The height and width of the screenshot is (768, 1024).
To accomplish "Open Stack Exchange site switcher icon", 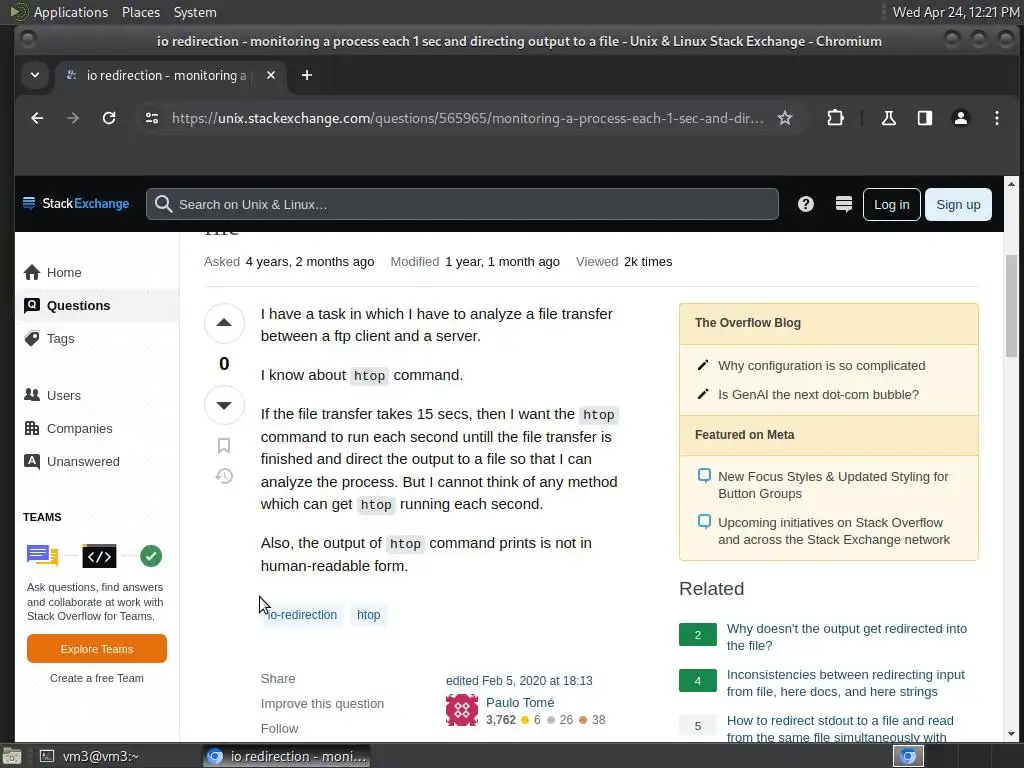I will [844, 204].
